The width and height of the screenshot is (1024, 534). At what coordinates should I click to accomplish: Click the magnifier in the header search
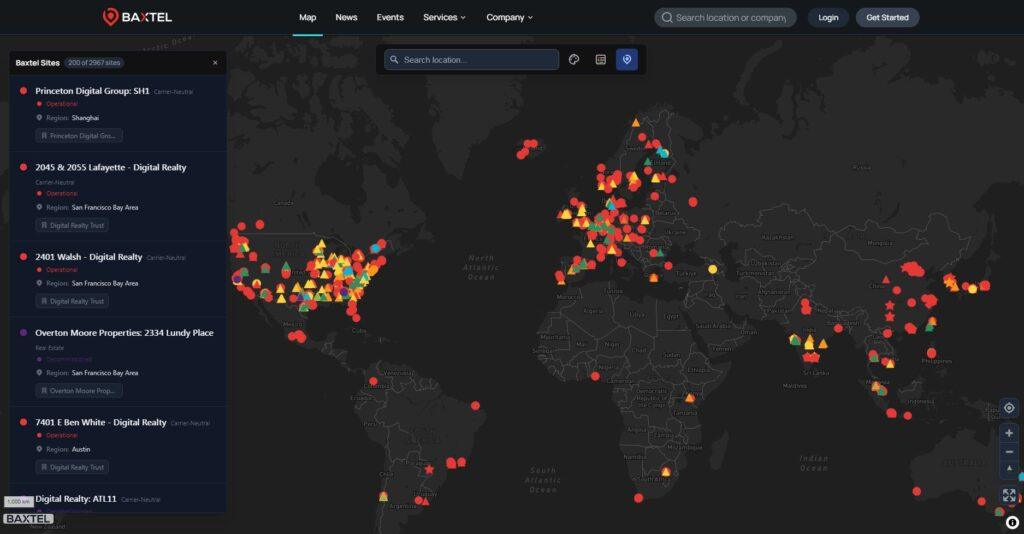(667, 18)
